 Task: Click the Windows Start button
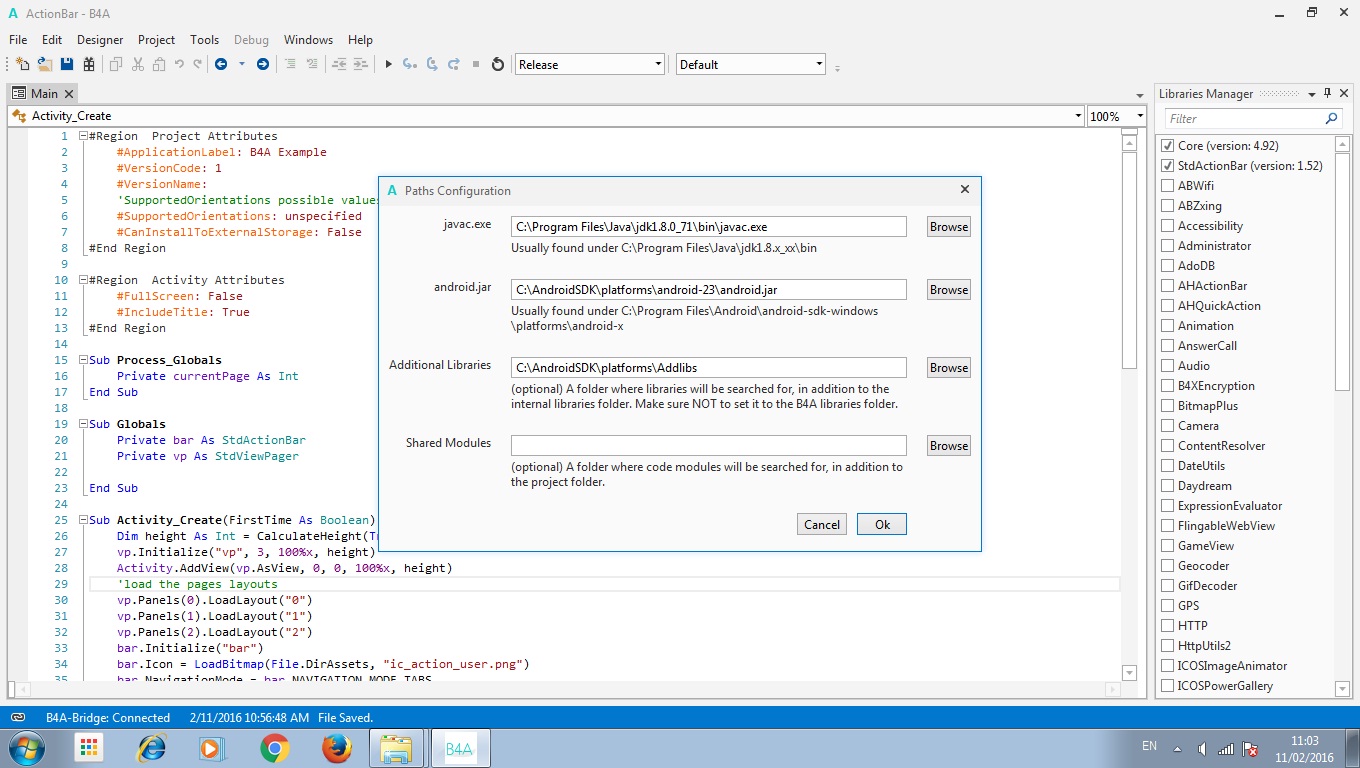(25, 748)
